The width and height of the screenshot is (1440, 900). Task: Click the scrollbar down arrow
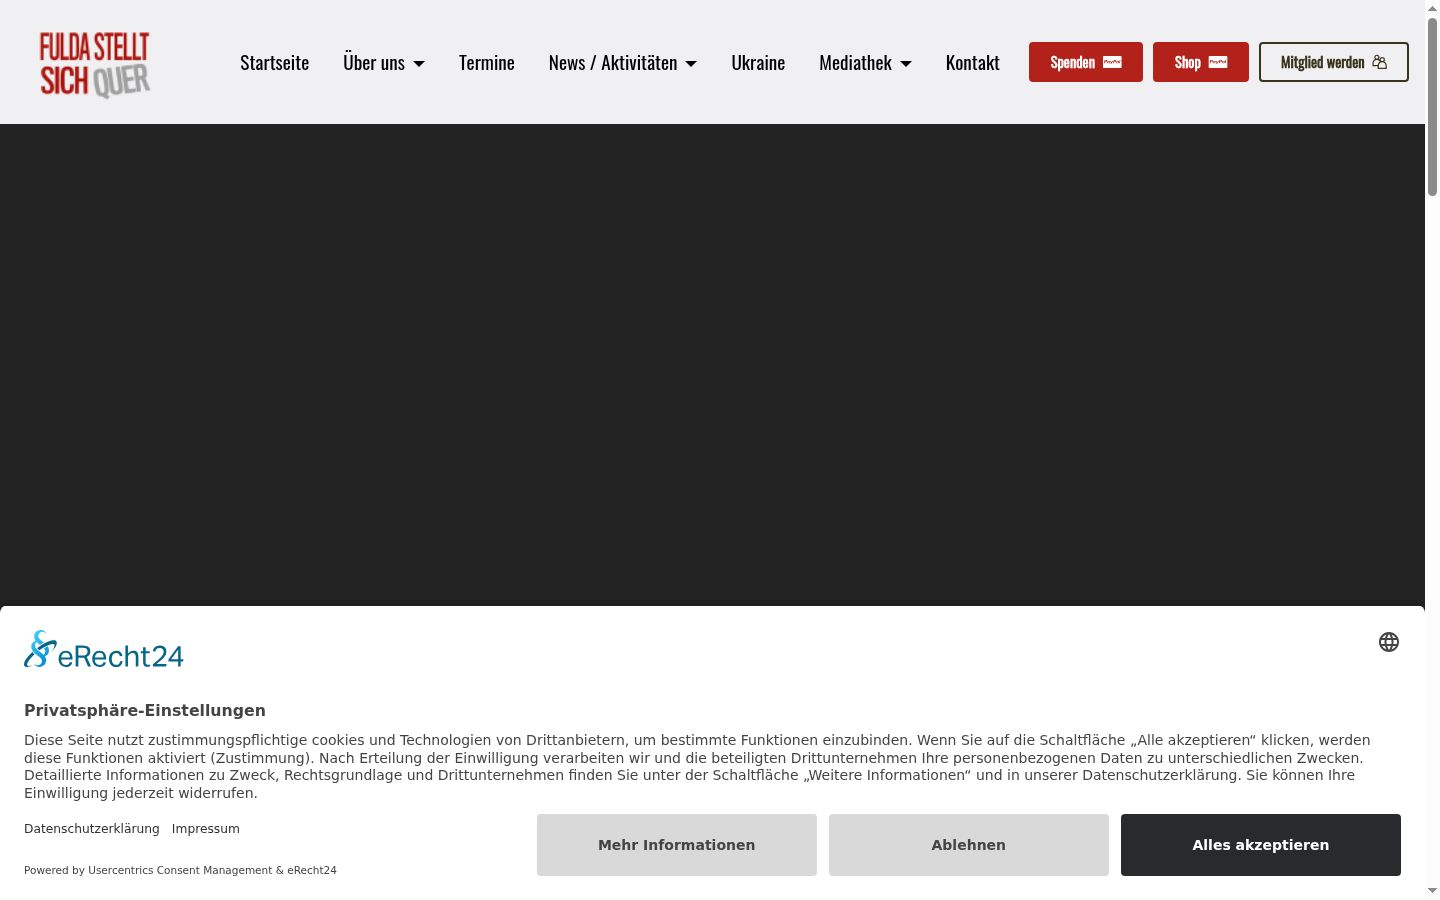coord(1432,891)
